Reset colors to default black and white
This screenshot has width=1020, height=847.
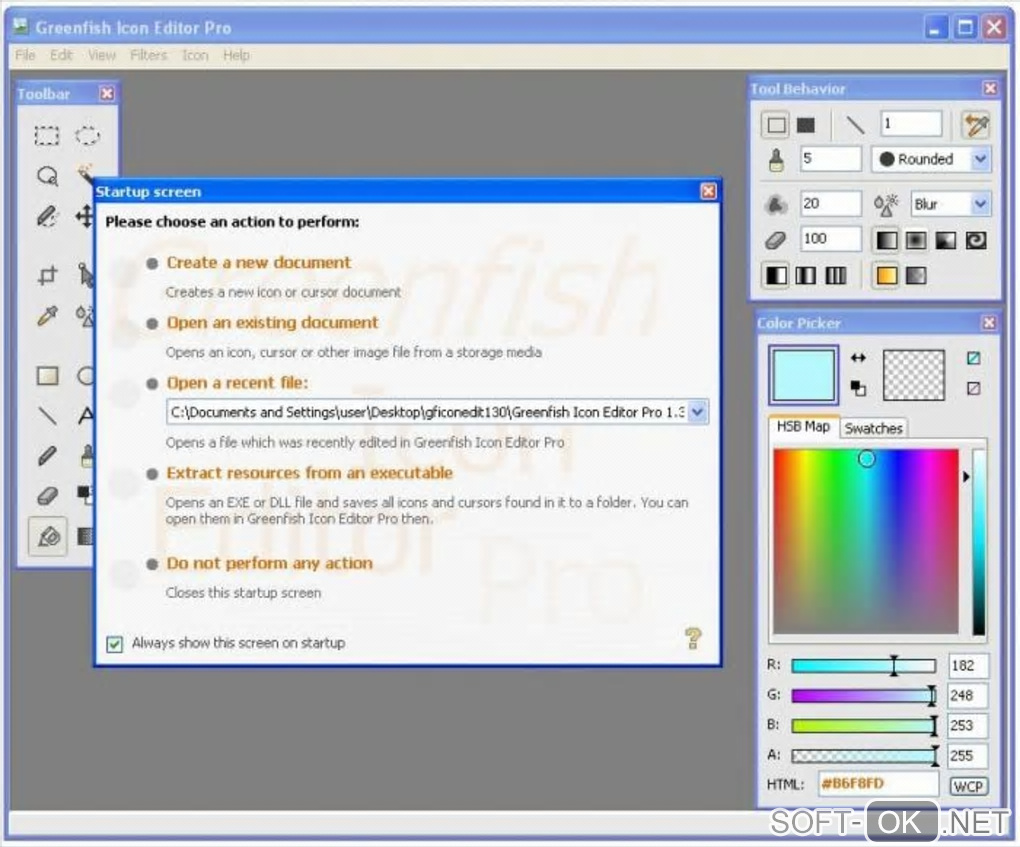(x=858, y=388)
